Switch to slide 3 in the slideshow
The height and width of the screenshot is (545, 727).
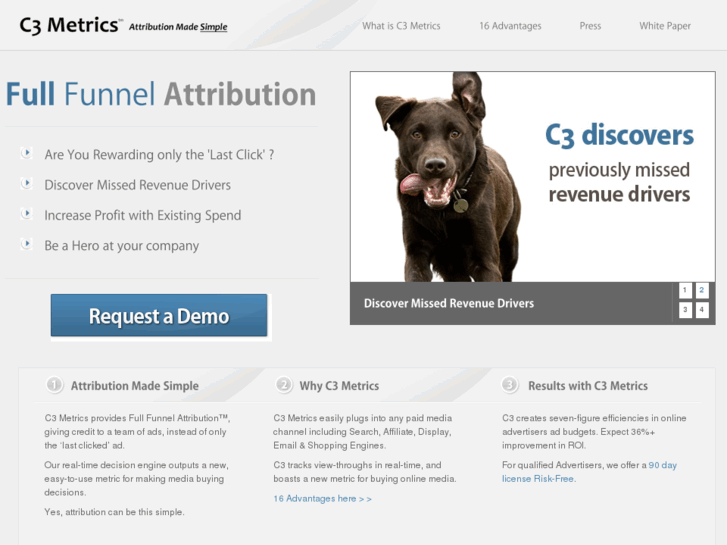tap(685, 310)
